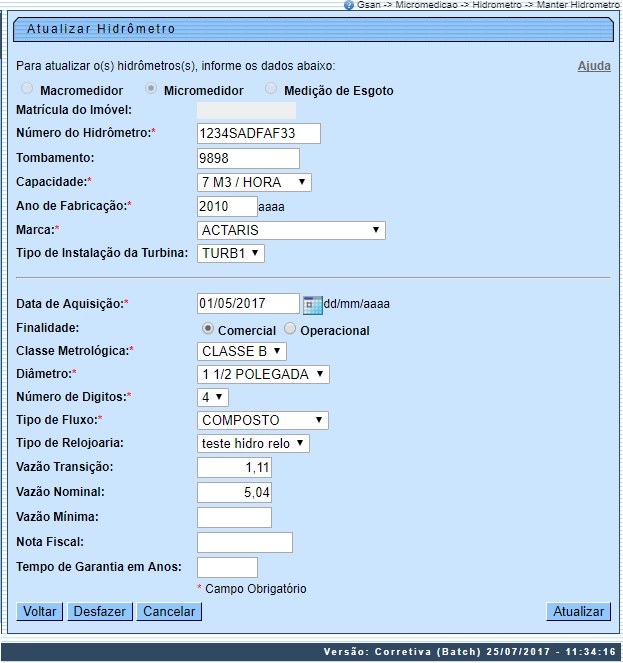Viewport: 623px width, 663px height.
Task: Open the Ajuda help link
Action: (594, 66)
